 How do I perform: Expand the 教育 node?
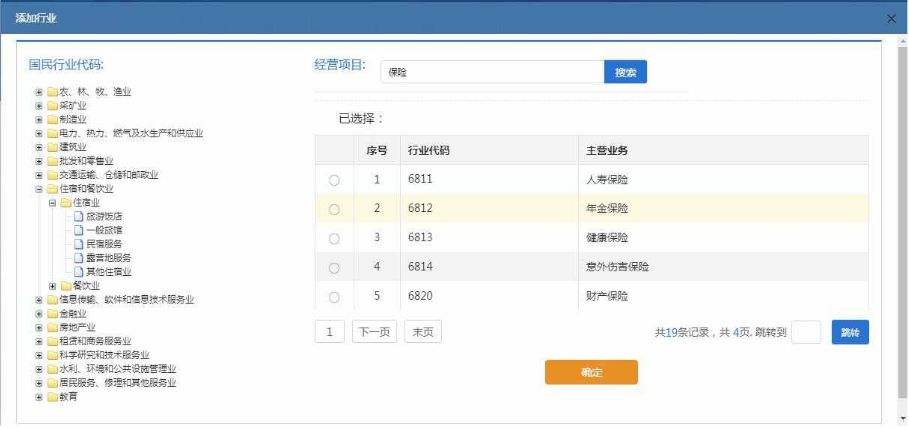pyautogui.click(x=39, y=397)
